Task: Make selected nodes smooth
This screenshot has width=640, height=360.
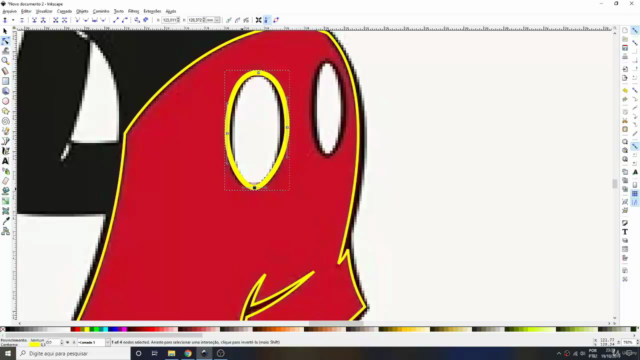Action: 86,20
